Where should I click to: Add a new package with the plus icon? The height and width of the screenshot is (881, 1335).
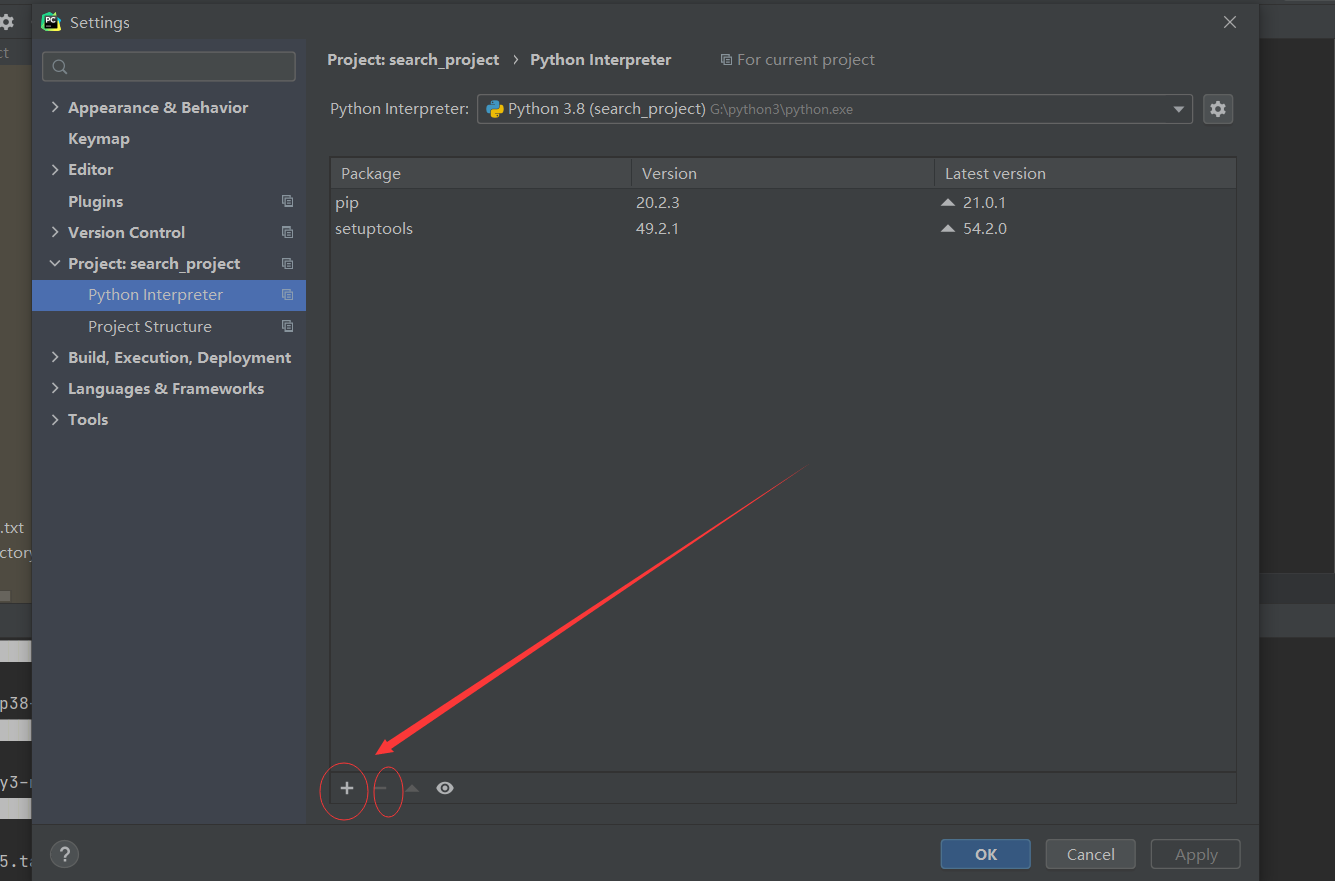click(x=345, y=788)
